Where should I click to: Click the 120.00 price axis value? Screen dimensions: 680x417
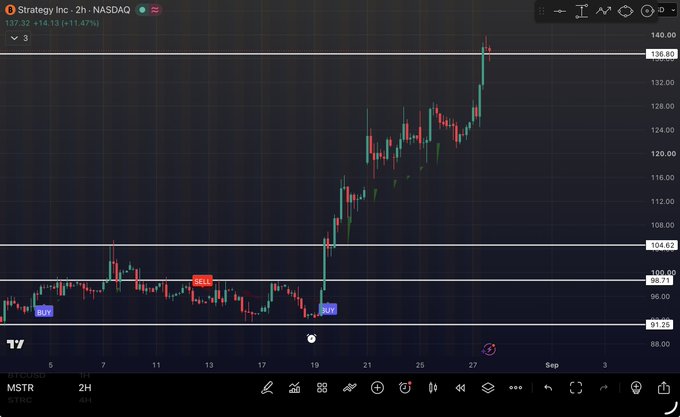pos(663,154)
